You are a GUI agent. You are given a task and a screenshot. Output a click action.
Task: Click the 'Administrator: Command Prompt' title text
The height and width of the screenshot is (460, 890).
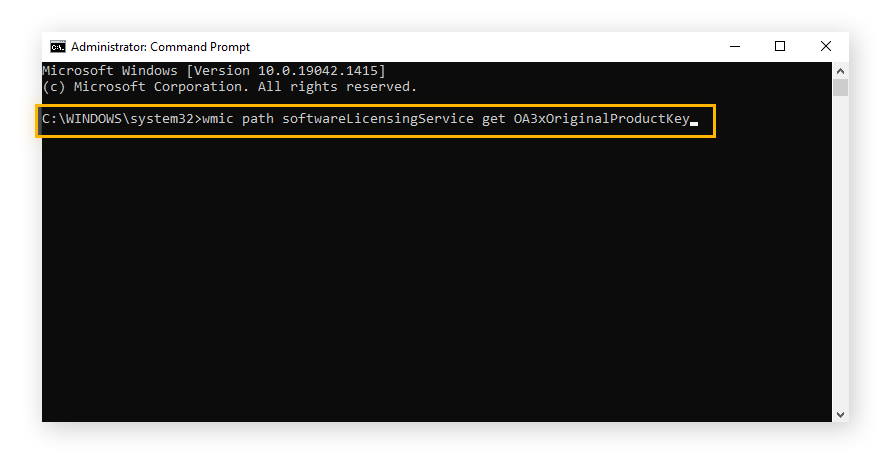click(160, 47)
